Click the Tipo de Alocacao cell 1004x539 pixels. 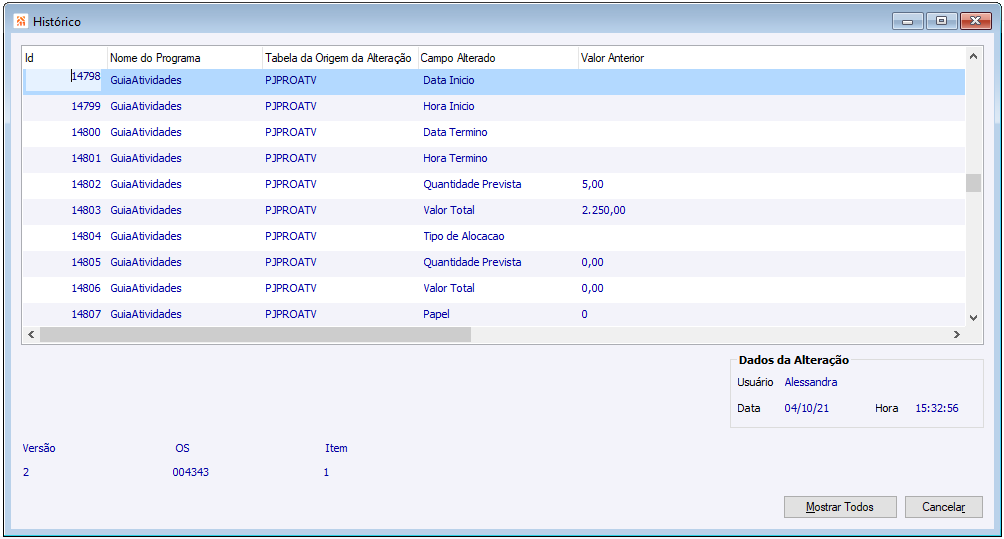click(464, 236)
